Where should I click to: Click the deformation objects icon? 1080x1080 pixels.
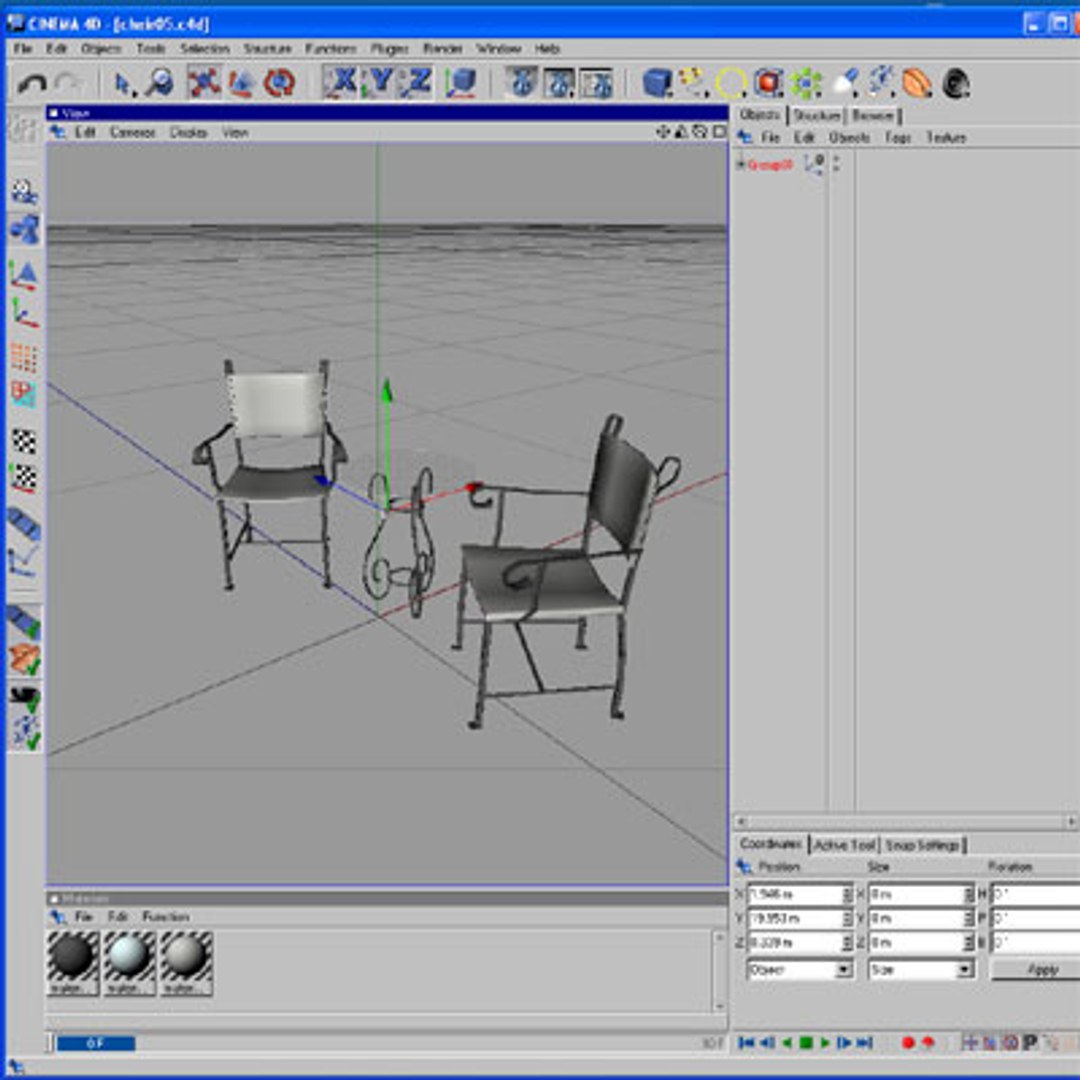881,81
